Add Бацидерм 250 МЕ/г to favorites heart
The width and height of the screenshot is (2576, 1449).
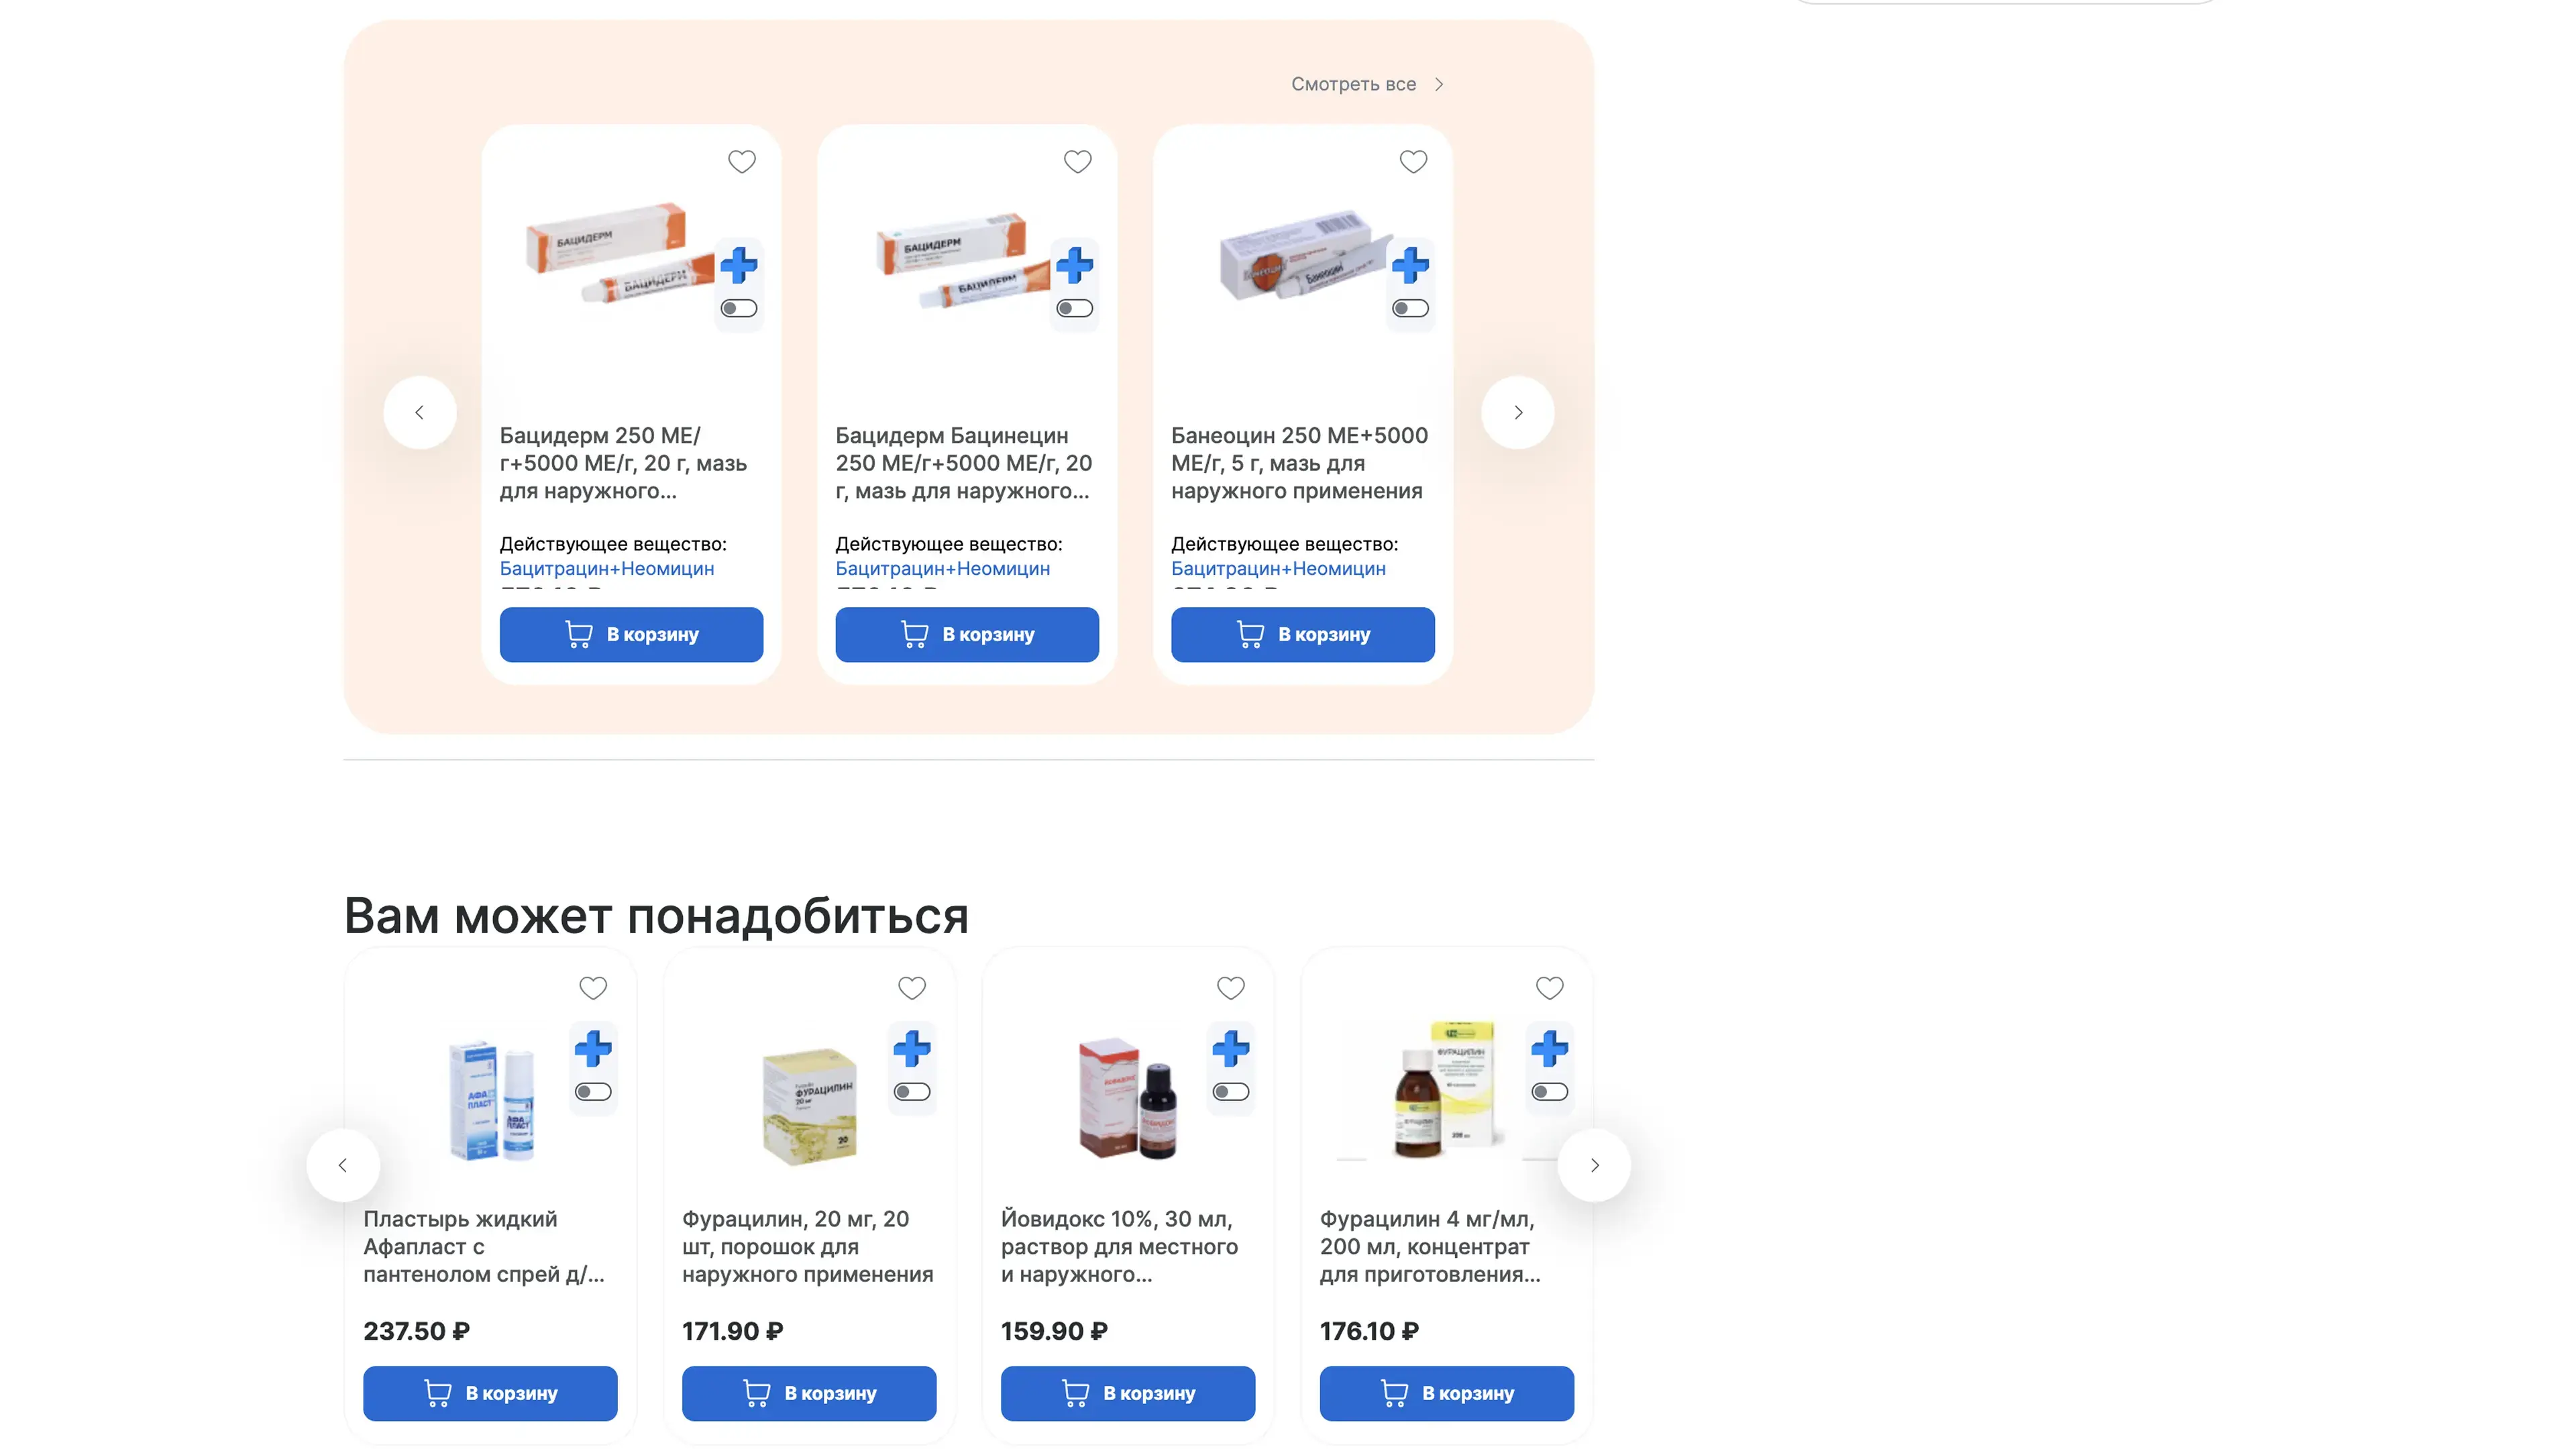tap(741, 161)
